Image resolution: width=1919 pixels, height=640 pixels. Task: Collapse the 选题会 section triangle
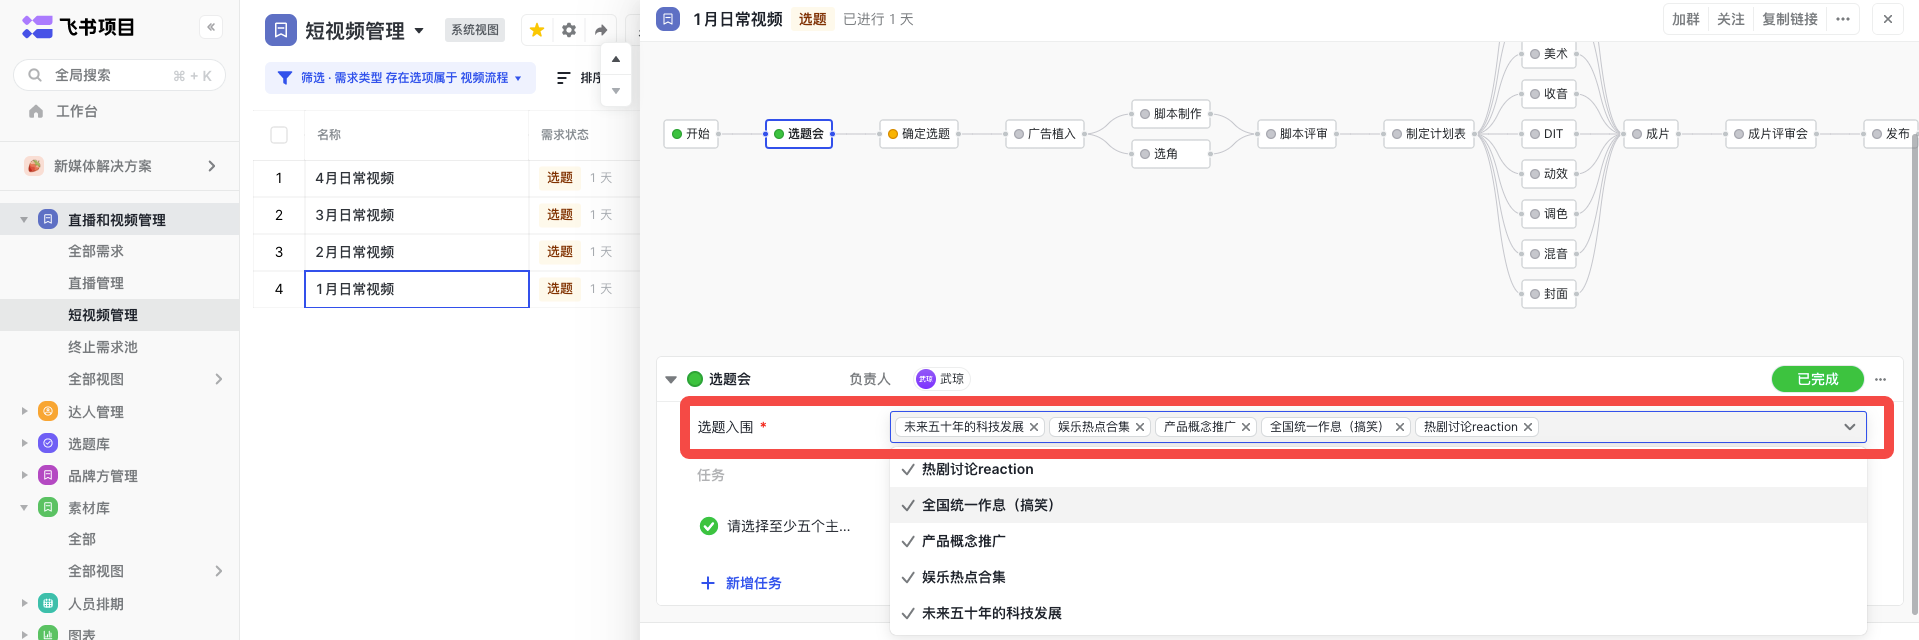671,380
